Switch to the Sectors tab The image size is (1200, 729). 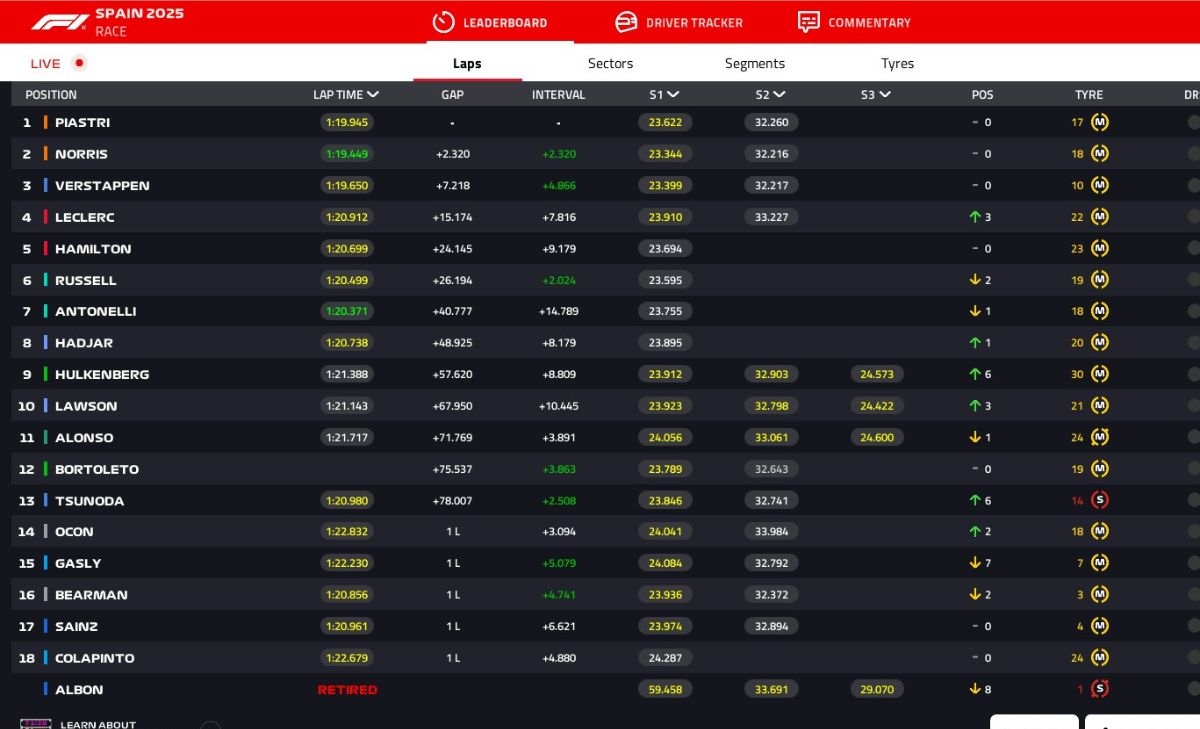pos(610,63)
